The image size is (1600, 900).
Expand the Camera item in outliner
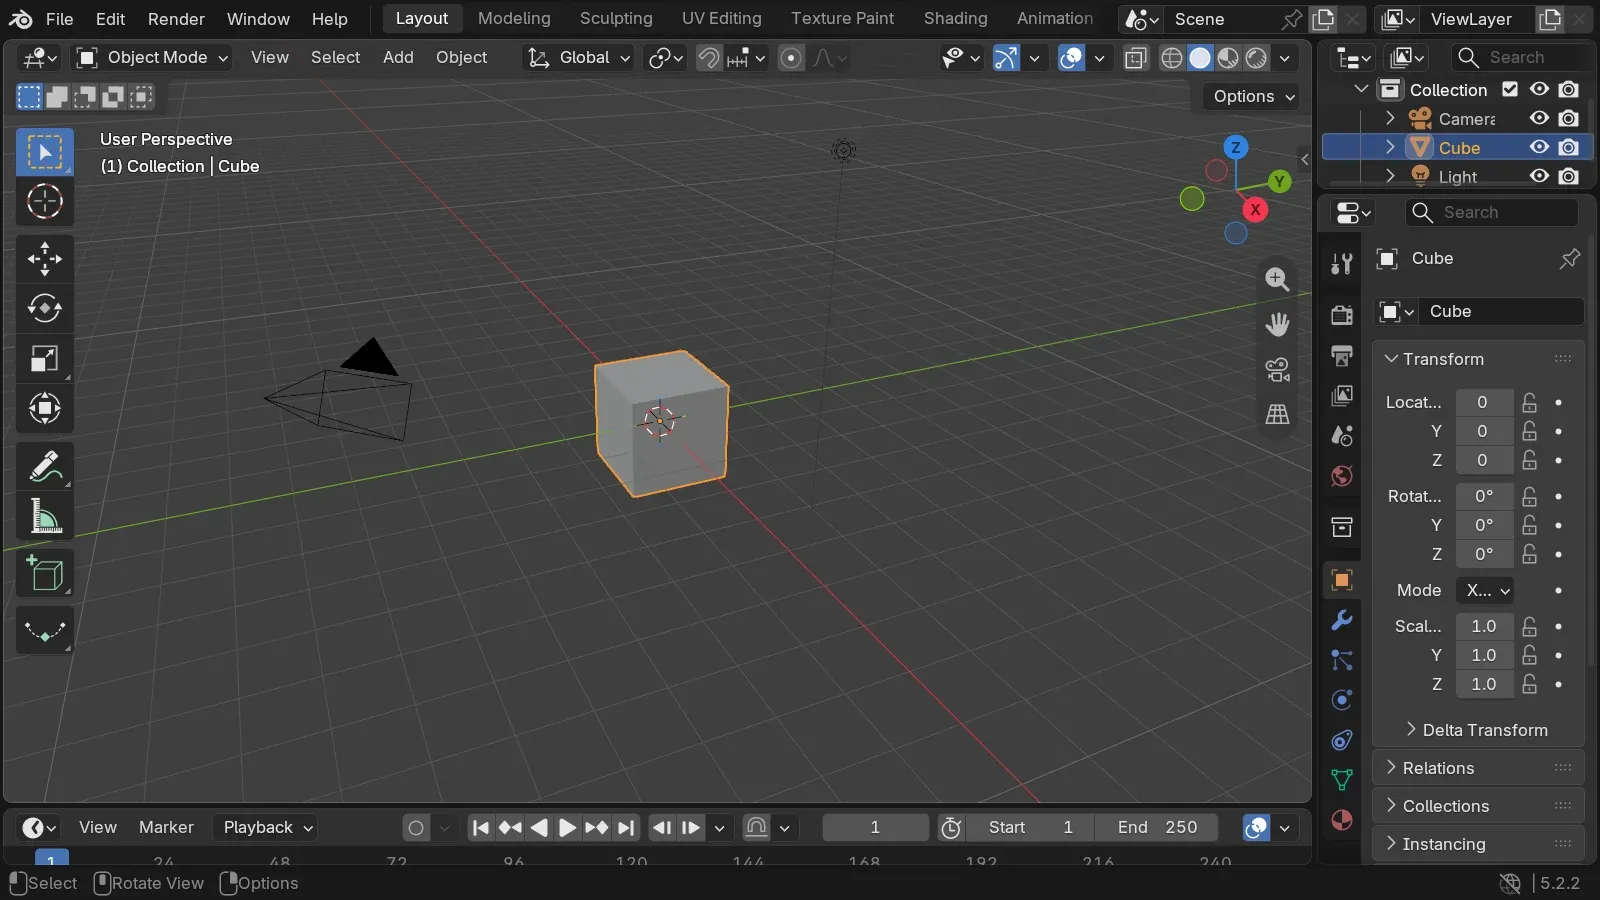point(1390,118)
